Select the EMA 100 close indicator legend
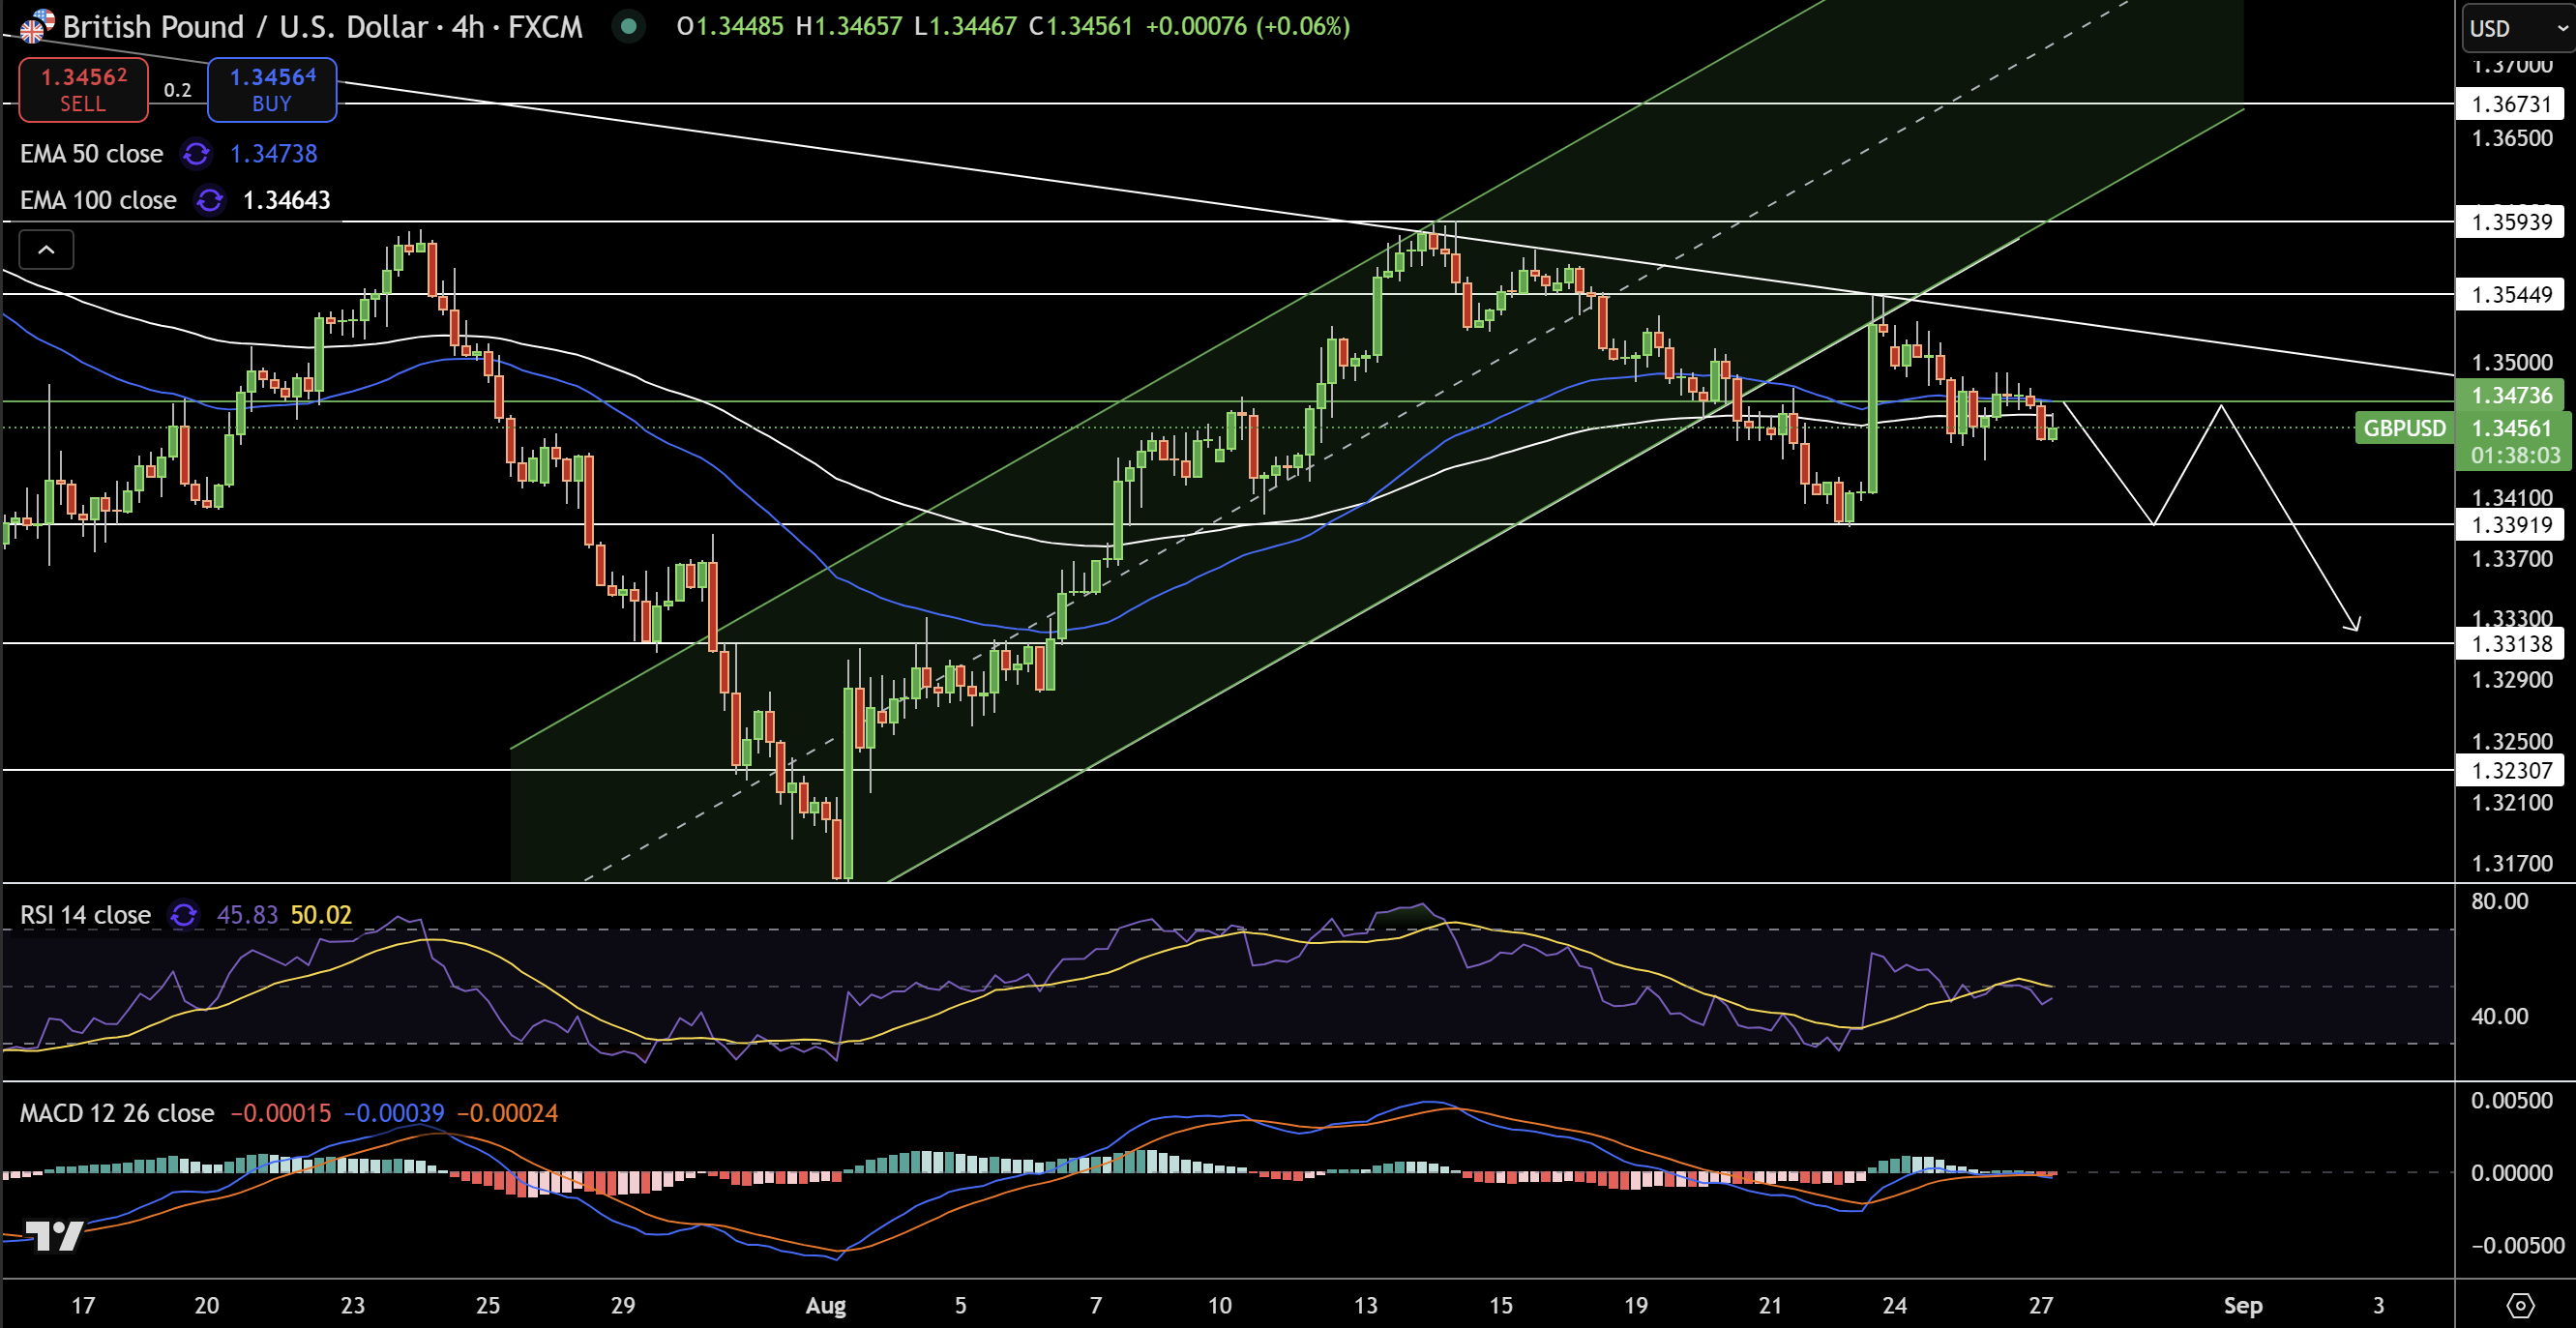This screenshot has width=2576, height=1328. pyautogui.click(x=98, y=201)
